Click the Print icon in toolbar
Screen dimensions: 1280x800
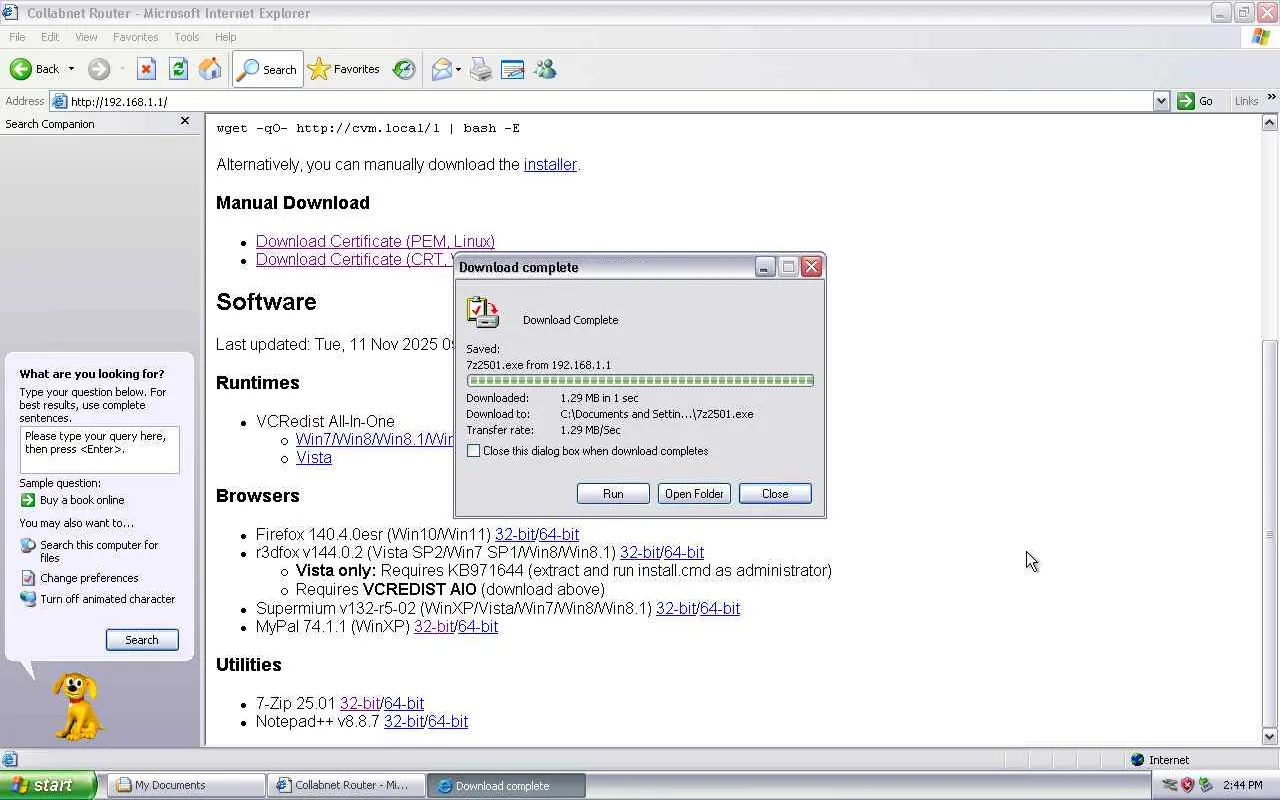coord(481,69)
